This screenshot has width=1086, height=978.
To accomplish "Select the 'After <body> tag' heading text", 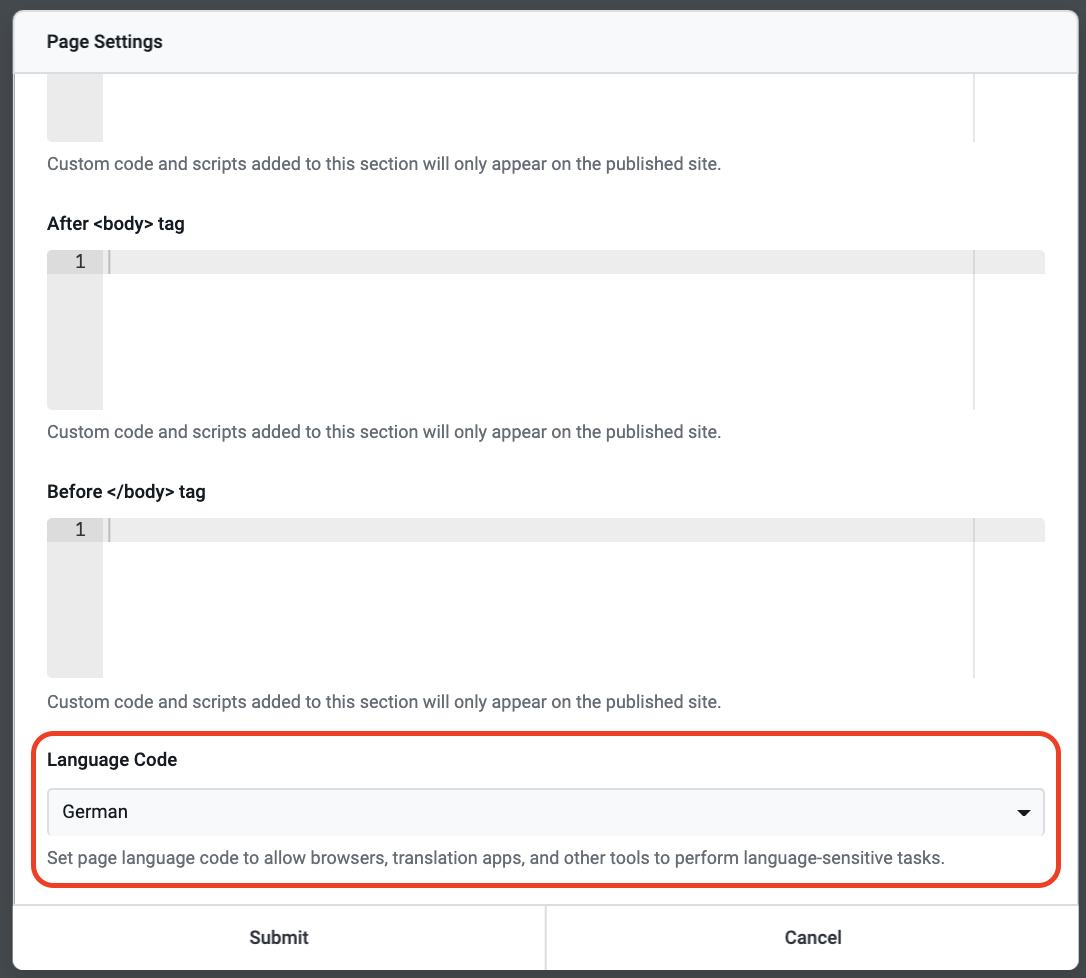I will pos(116,224).
